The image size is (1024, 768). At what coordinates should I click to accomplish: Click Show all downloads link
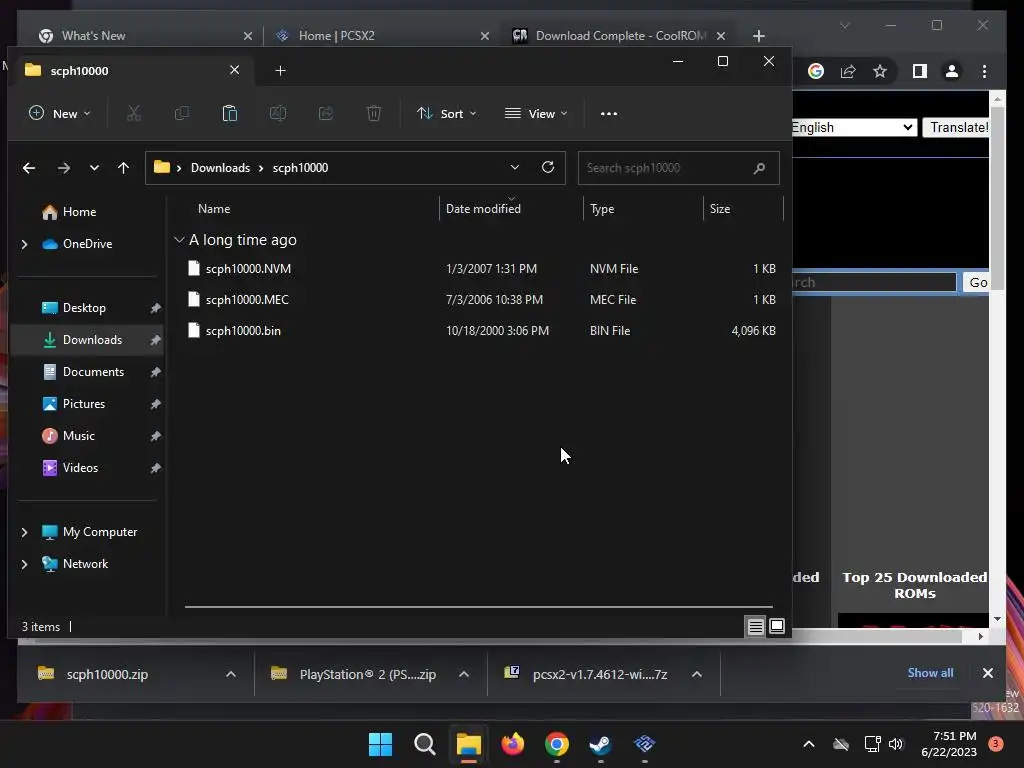930,673
